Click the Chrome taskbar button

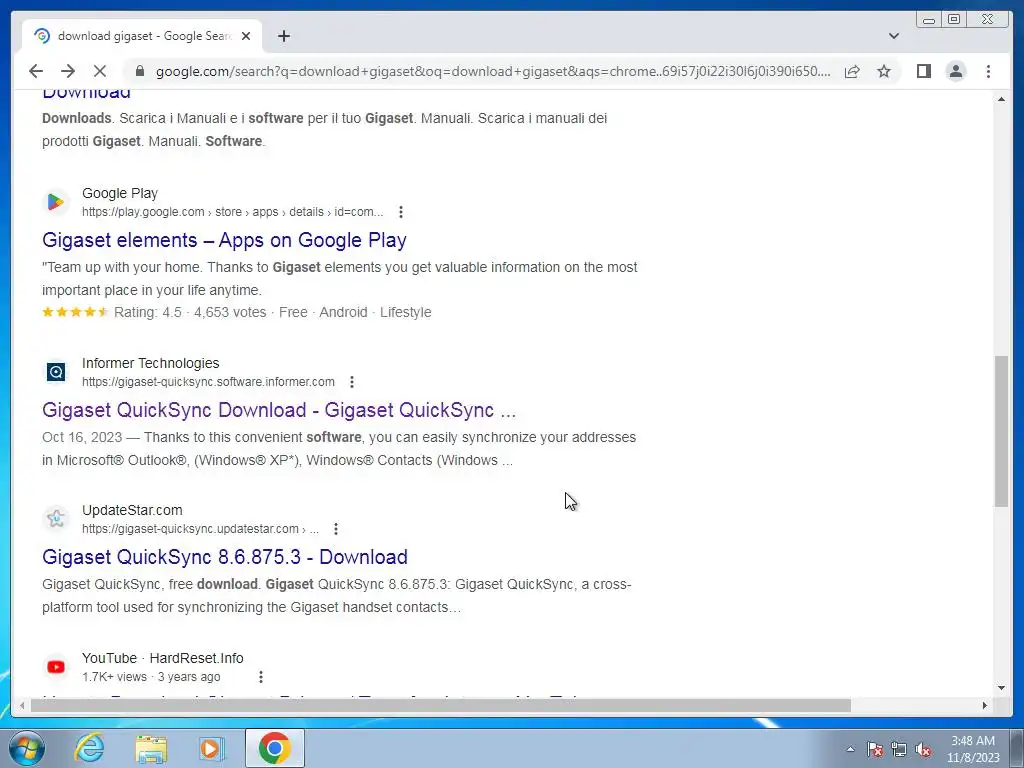click(x=274, y=748)
